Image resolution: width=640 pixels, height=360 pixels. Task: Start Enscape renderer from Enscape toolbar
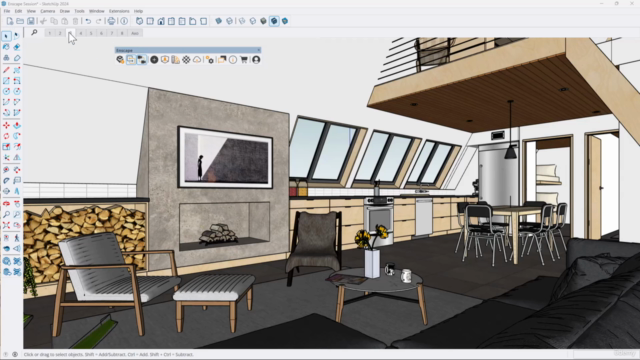coord(120,60)
